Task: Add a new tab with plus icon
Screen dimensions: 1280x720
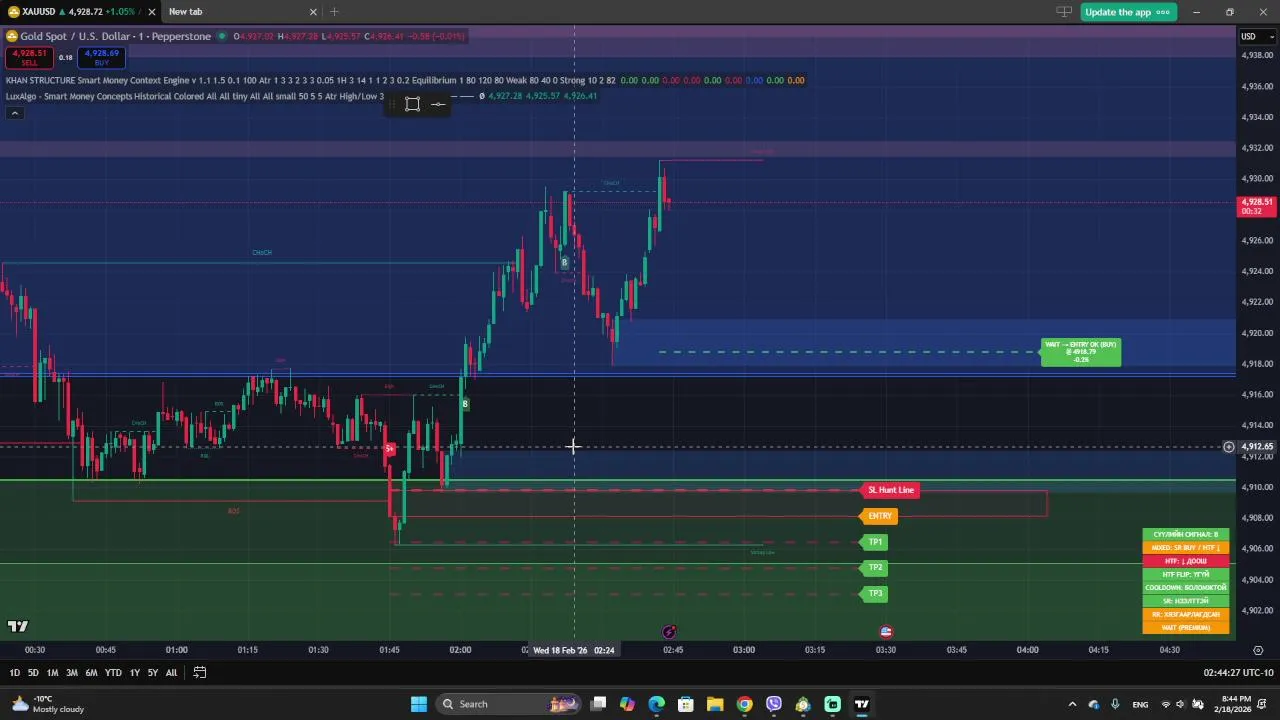Action: 334,12
